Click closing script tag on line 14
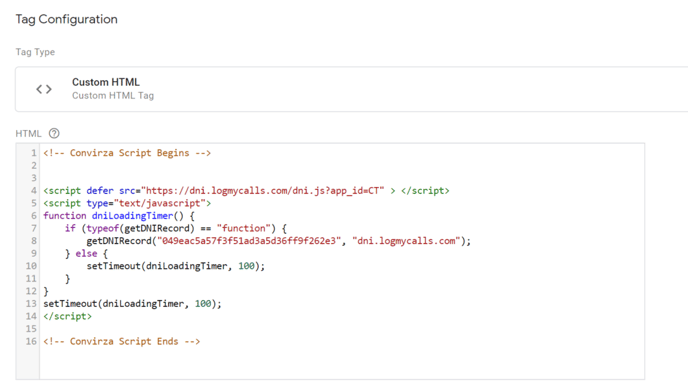The width and height of the screenshot is (688, 384). pyautogui.click(x=68, y=316)
